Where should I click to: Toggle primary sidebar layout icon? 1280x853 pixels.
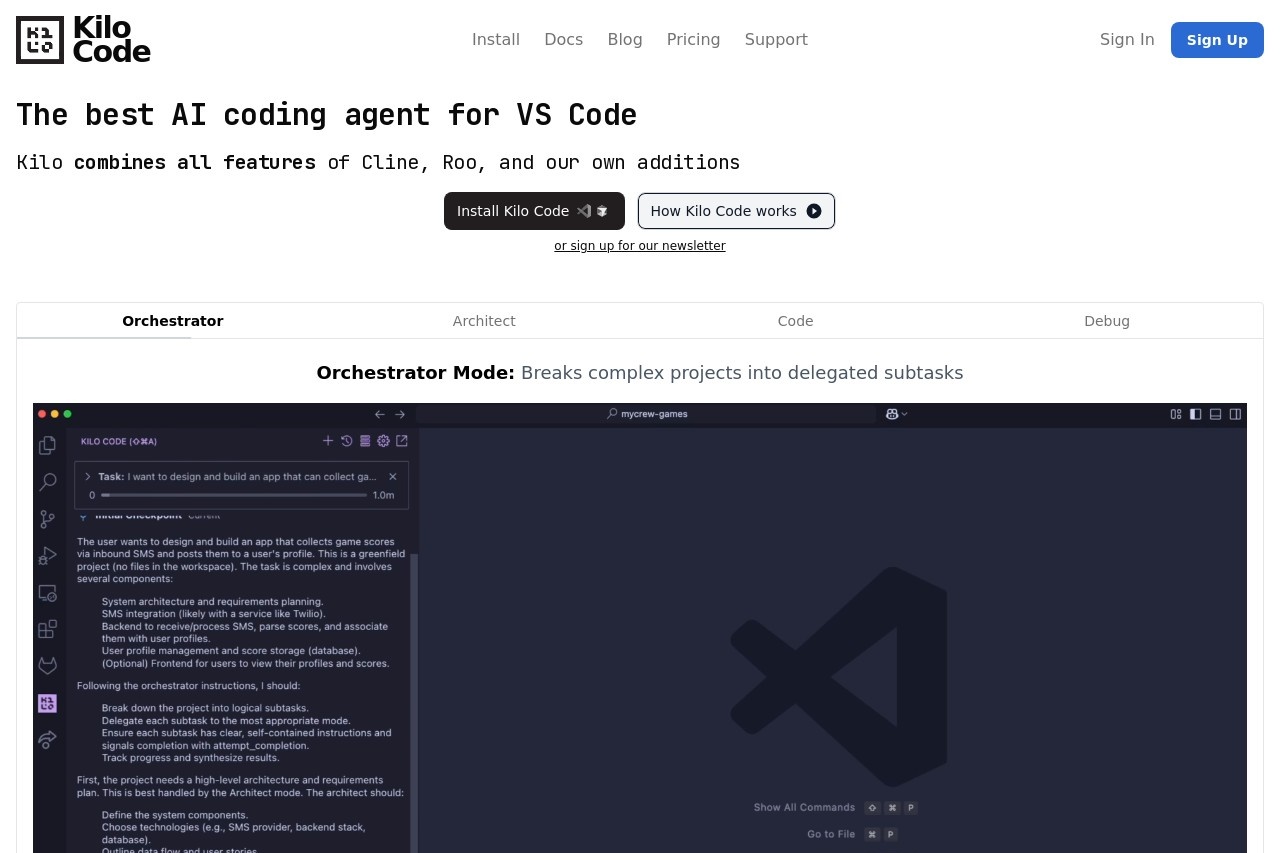[1196, 414]
